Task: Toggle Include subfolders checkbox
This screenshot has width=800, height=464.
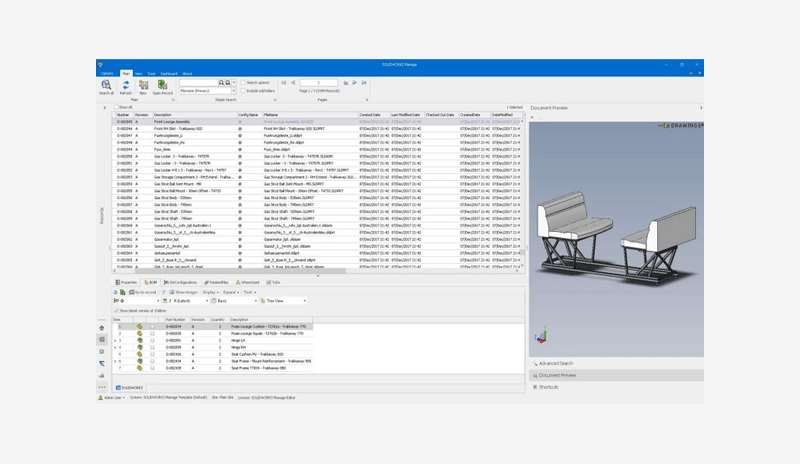Action: point(244,91)
